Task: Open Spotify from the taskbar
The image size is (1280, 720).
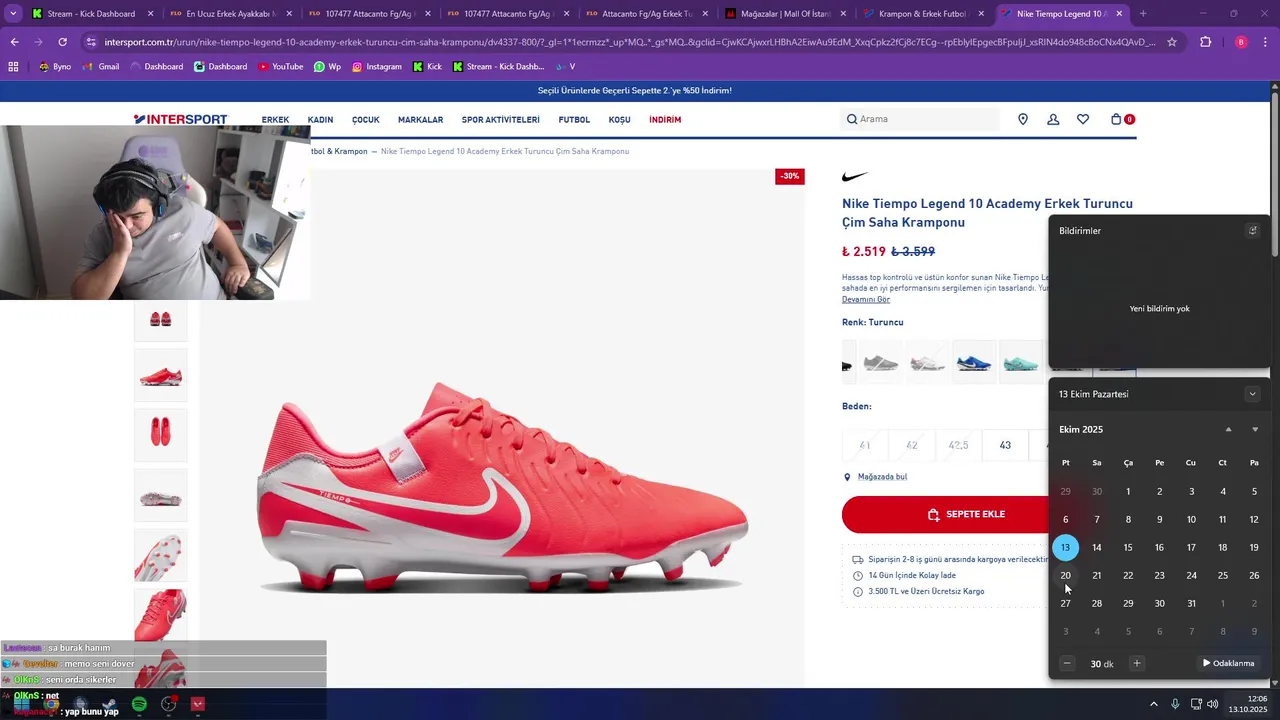Action: click(x=139, y=704)
